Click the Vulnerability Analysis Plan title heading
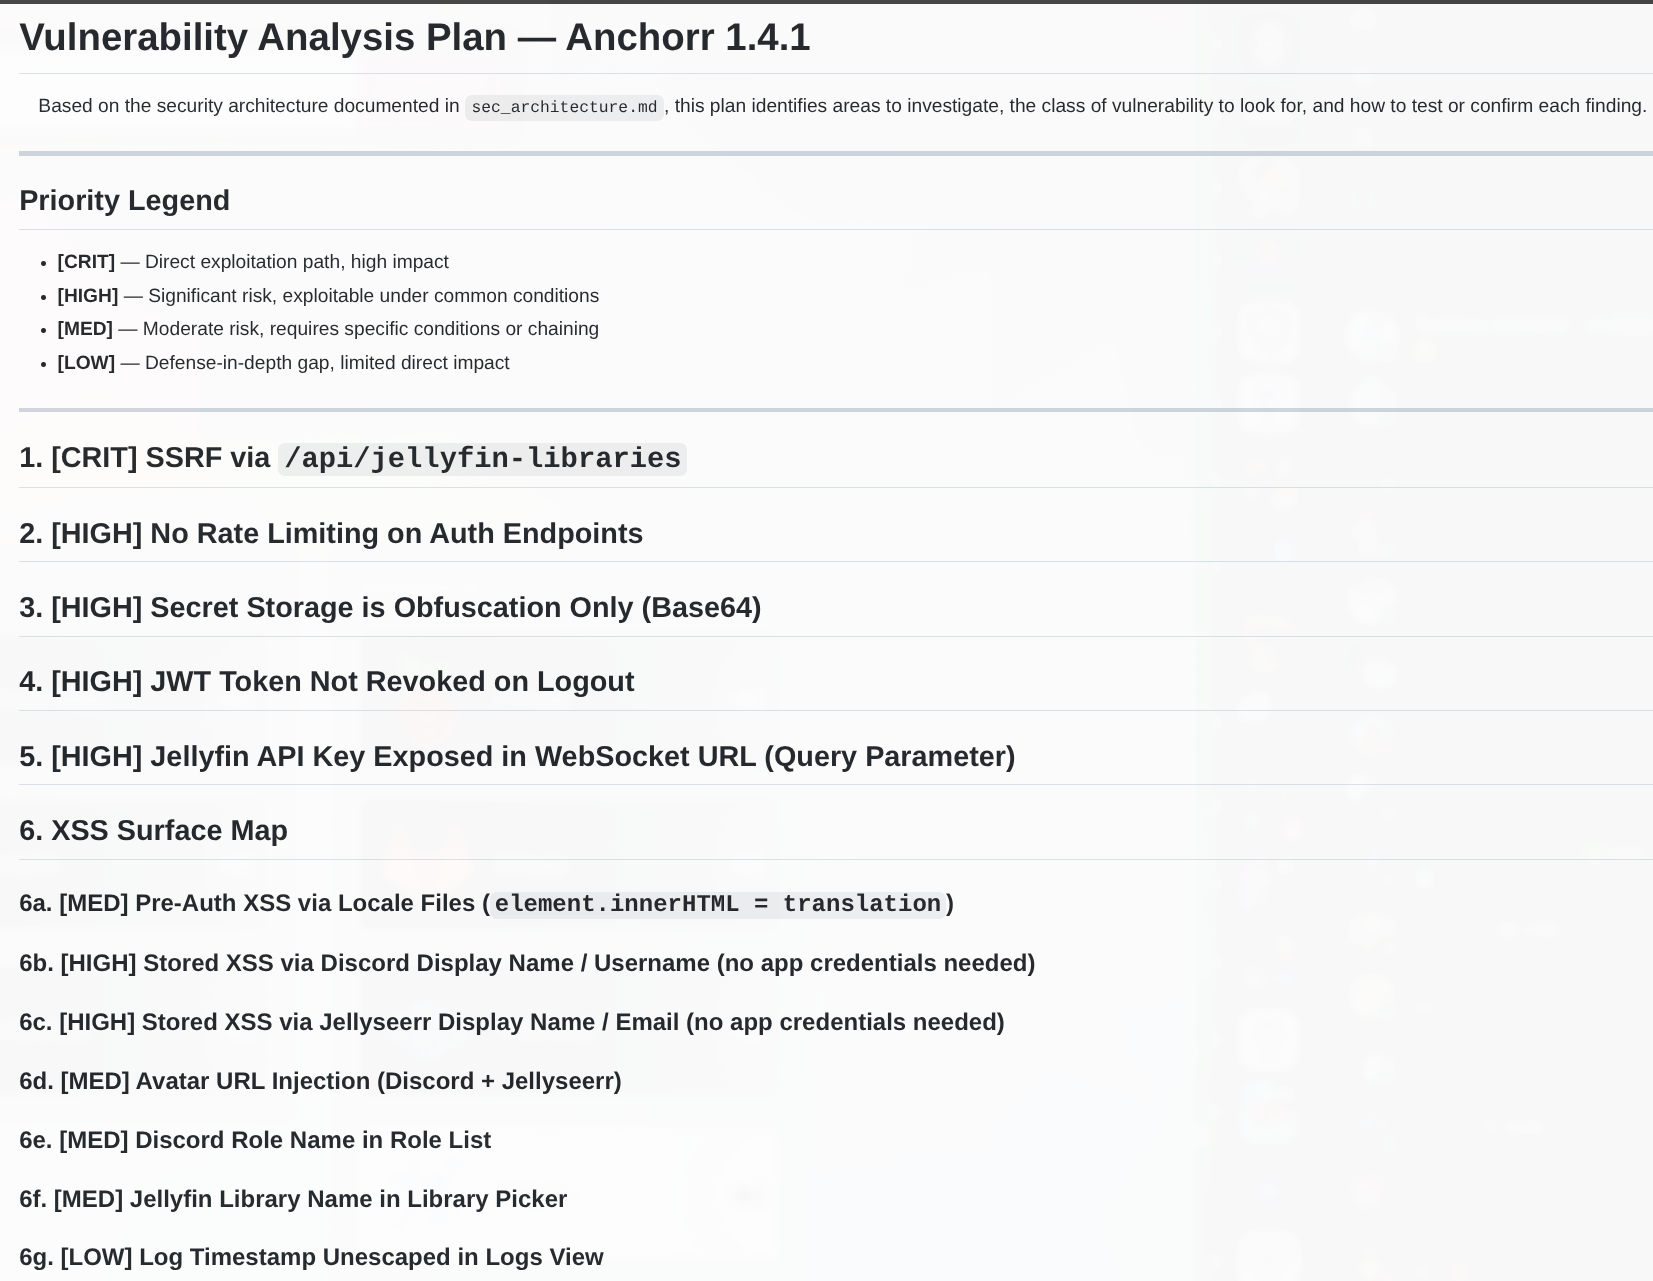 (x=414, y=38)
